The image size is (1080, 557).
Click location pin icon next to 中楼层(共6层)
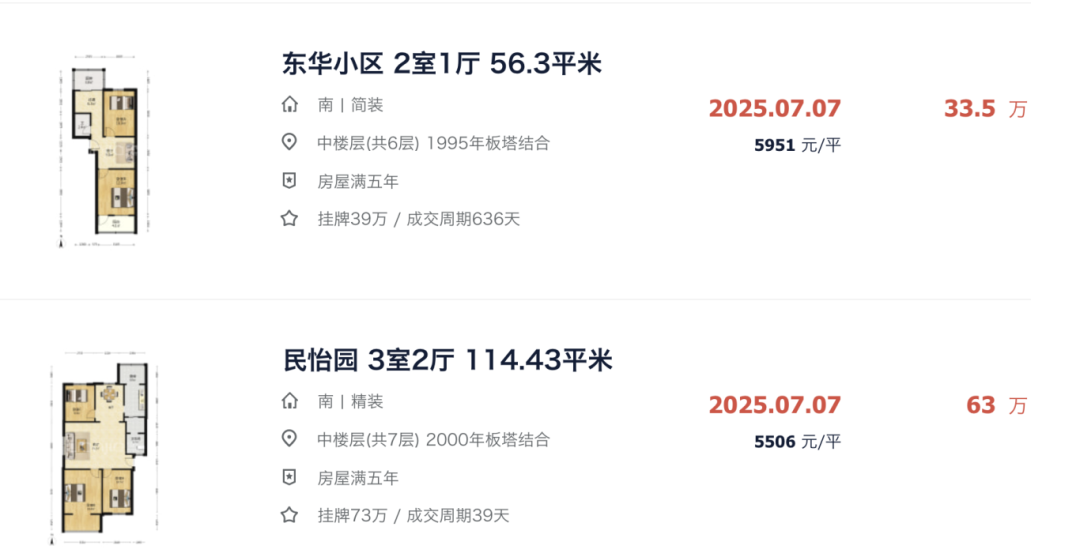tap(290, 143)
